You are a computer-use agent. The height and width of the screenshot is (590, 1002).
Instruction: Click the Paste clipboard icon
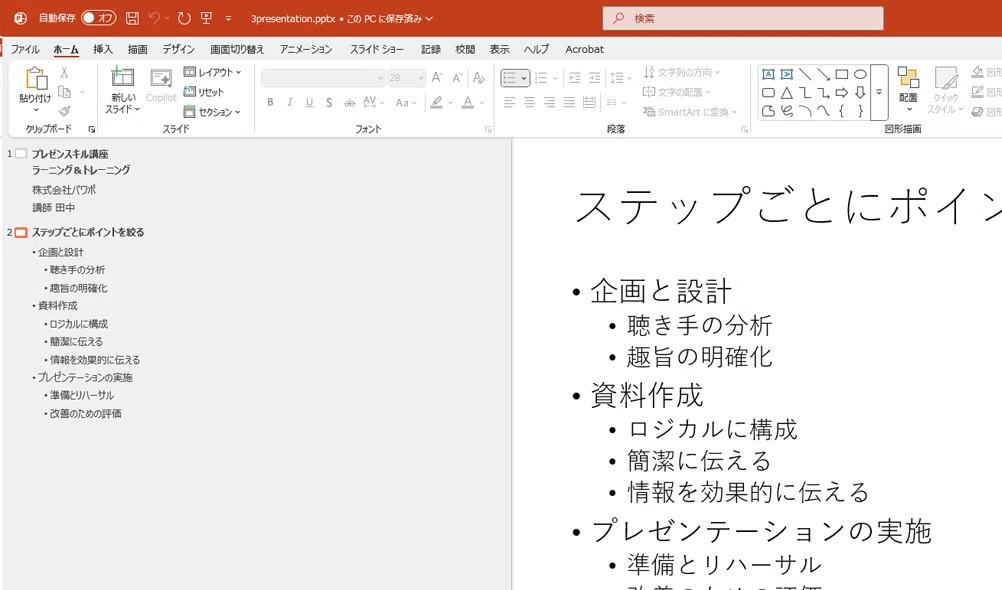(36, 79)
